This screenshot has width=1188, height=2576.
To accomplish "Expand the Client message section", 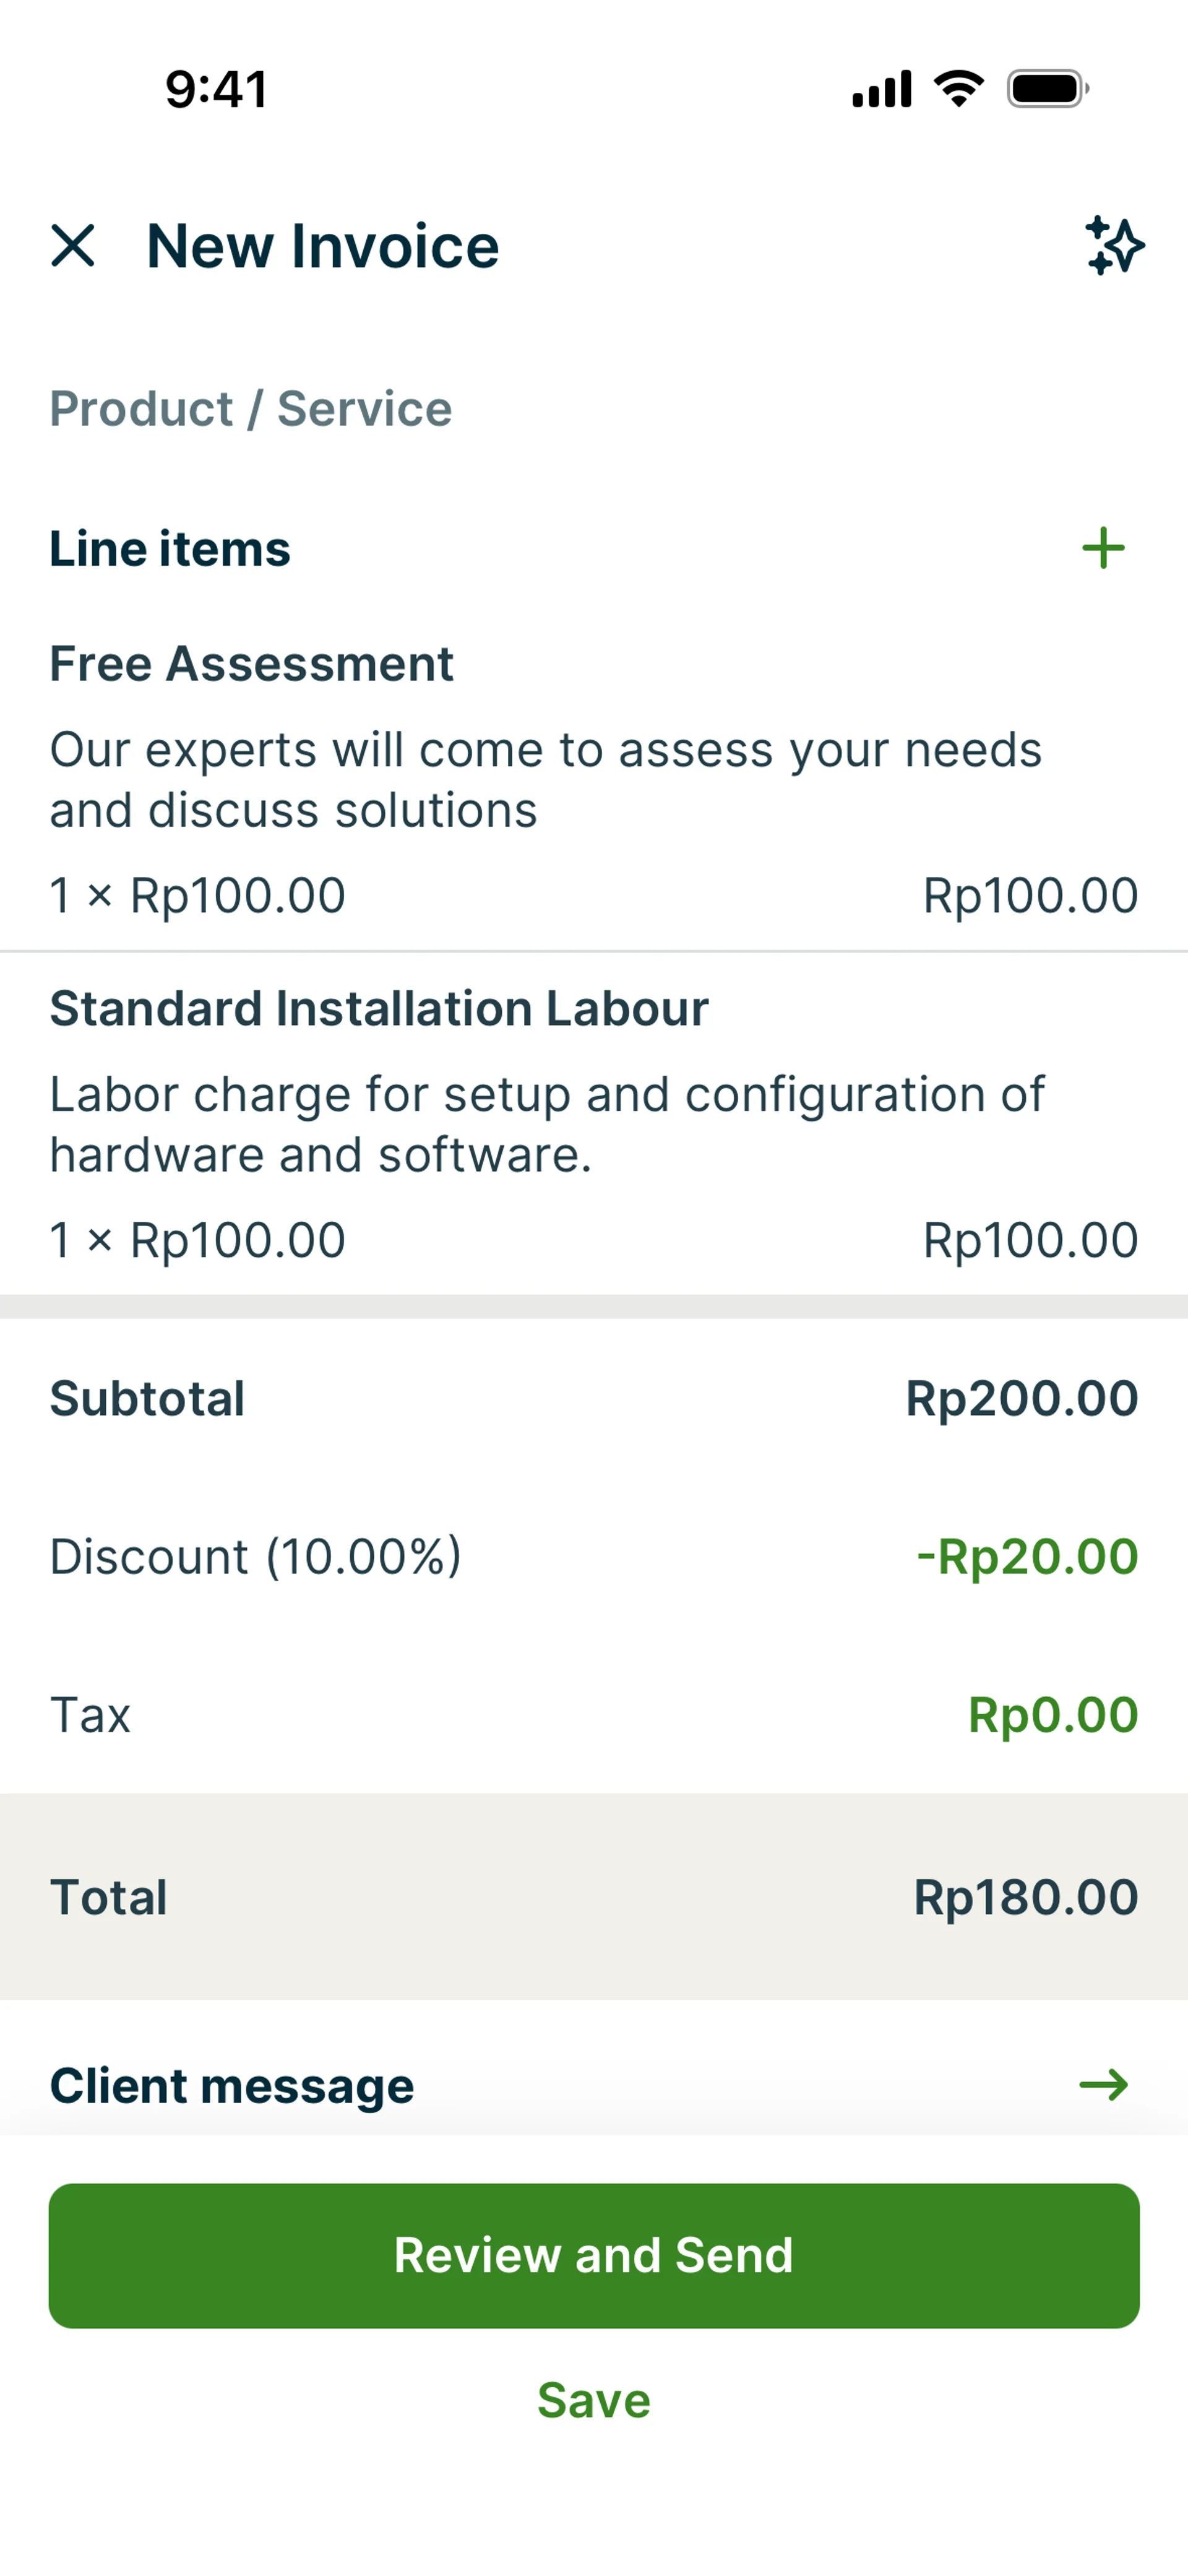I will point(232,2086).
